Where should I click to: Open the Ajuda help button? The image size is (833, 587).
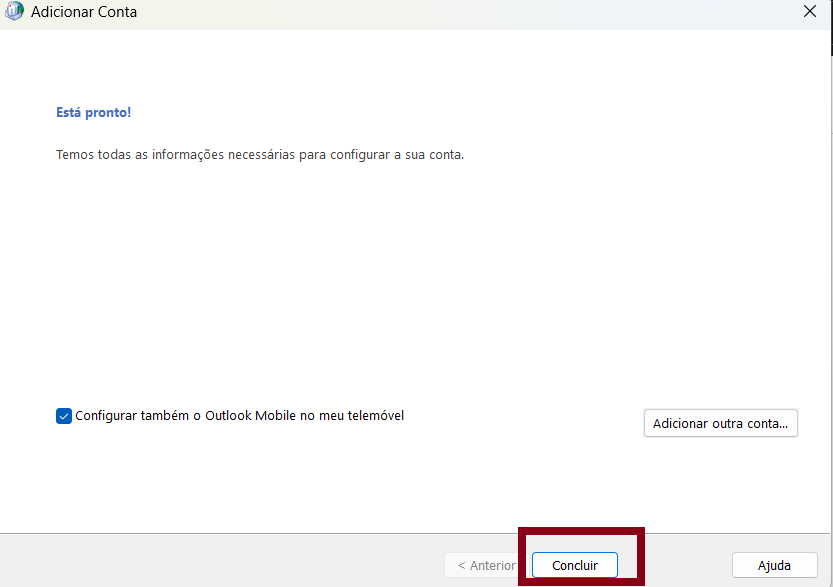tap(774, 565)
